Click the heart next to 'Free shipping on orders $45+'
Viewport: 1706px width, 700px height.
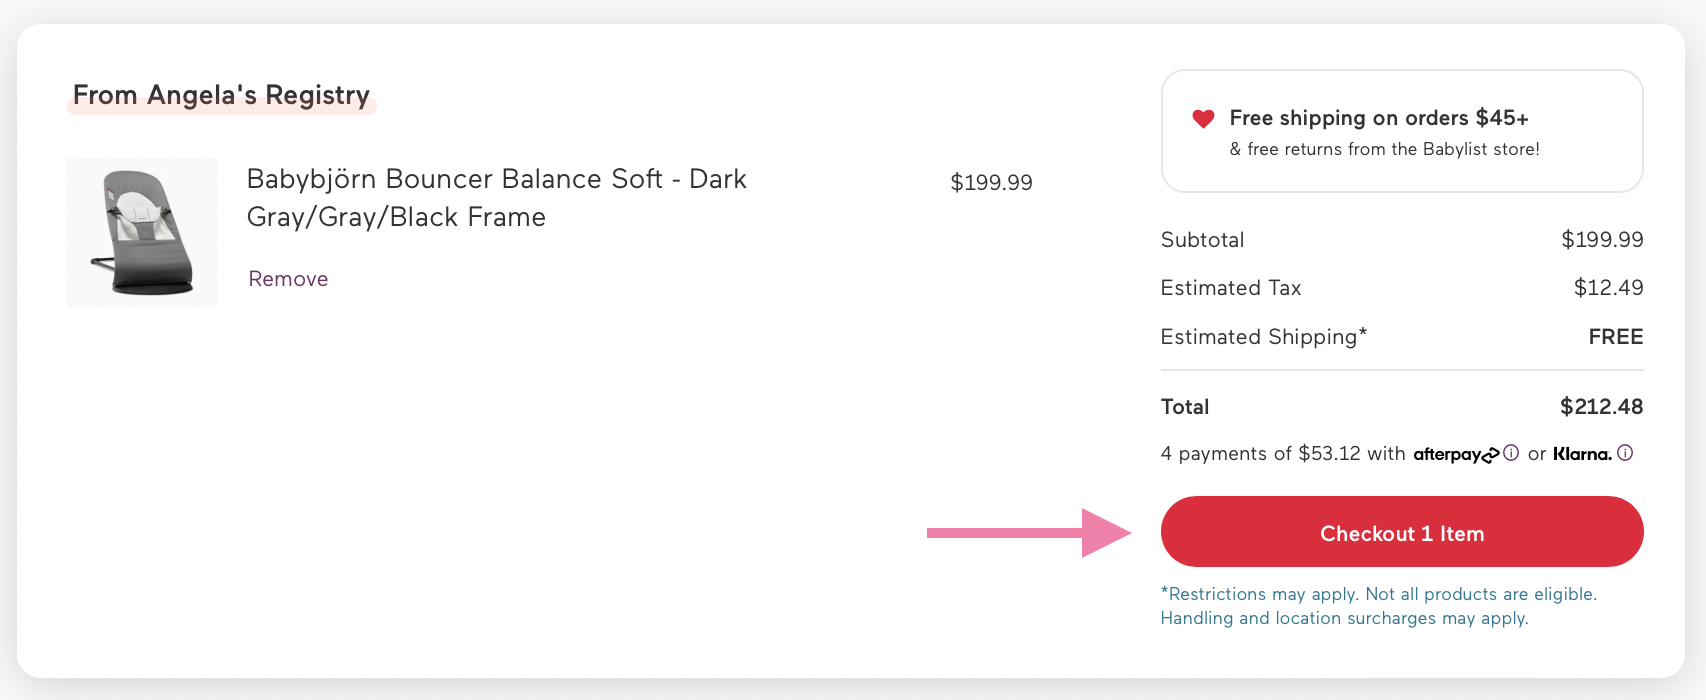(x=1203, y=118)
